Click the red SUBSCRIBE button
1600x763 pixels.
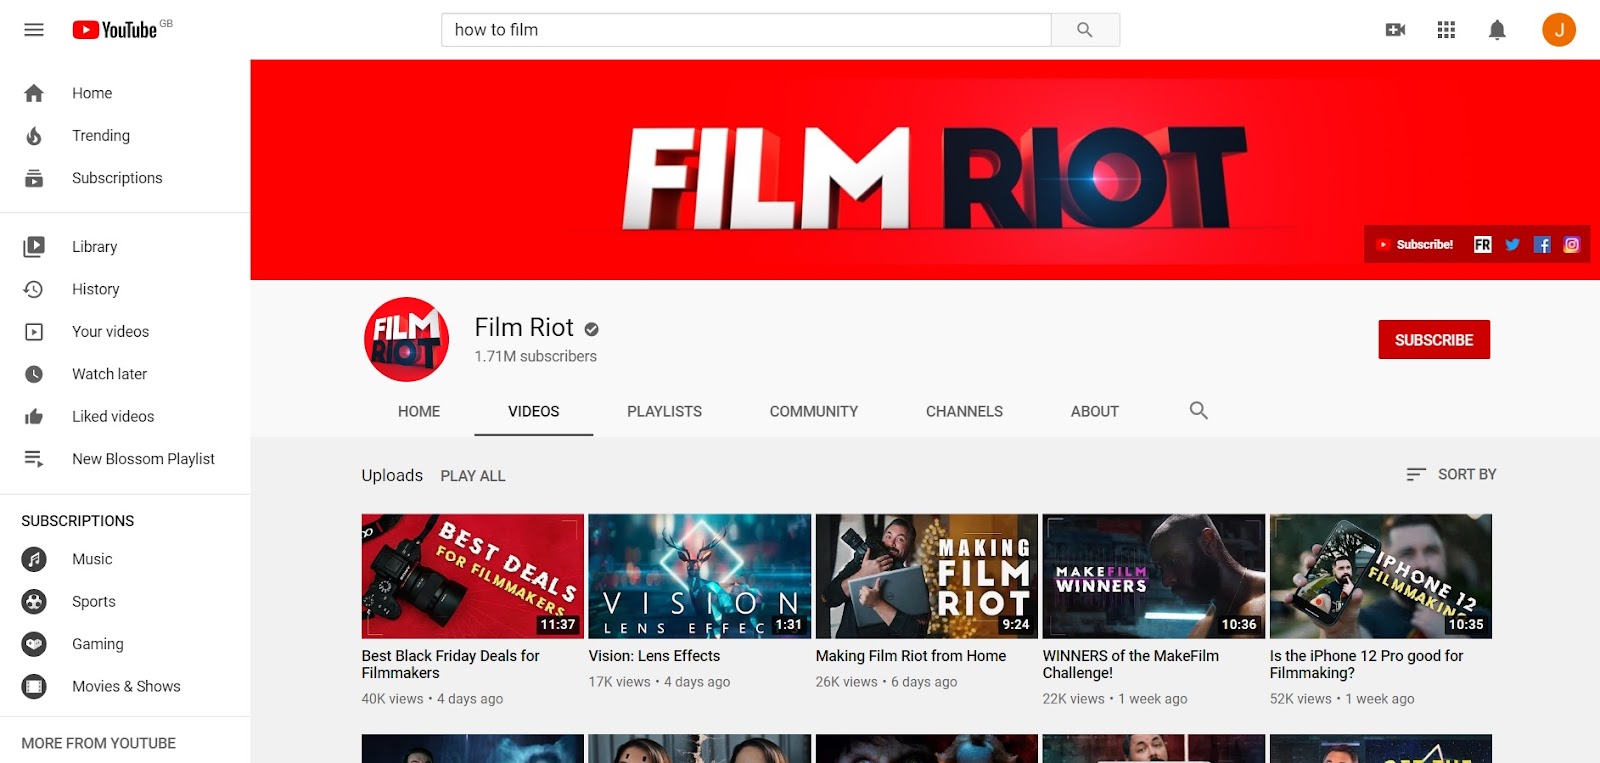pos(1434,340)
